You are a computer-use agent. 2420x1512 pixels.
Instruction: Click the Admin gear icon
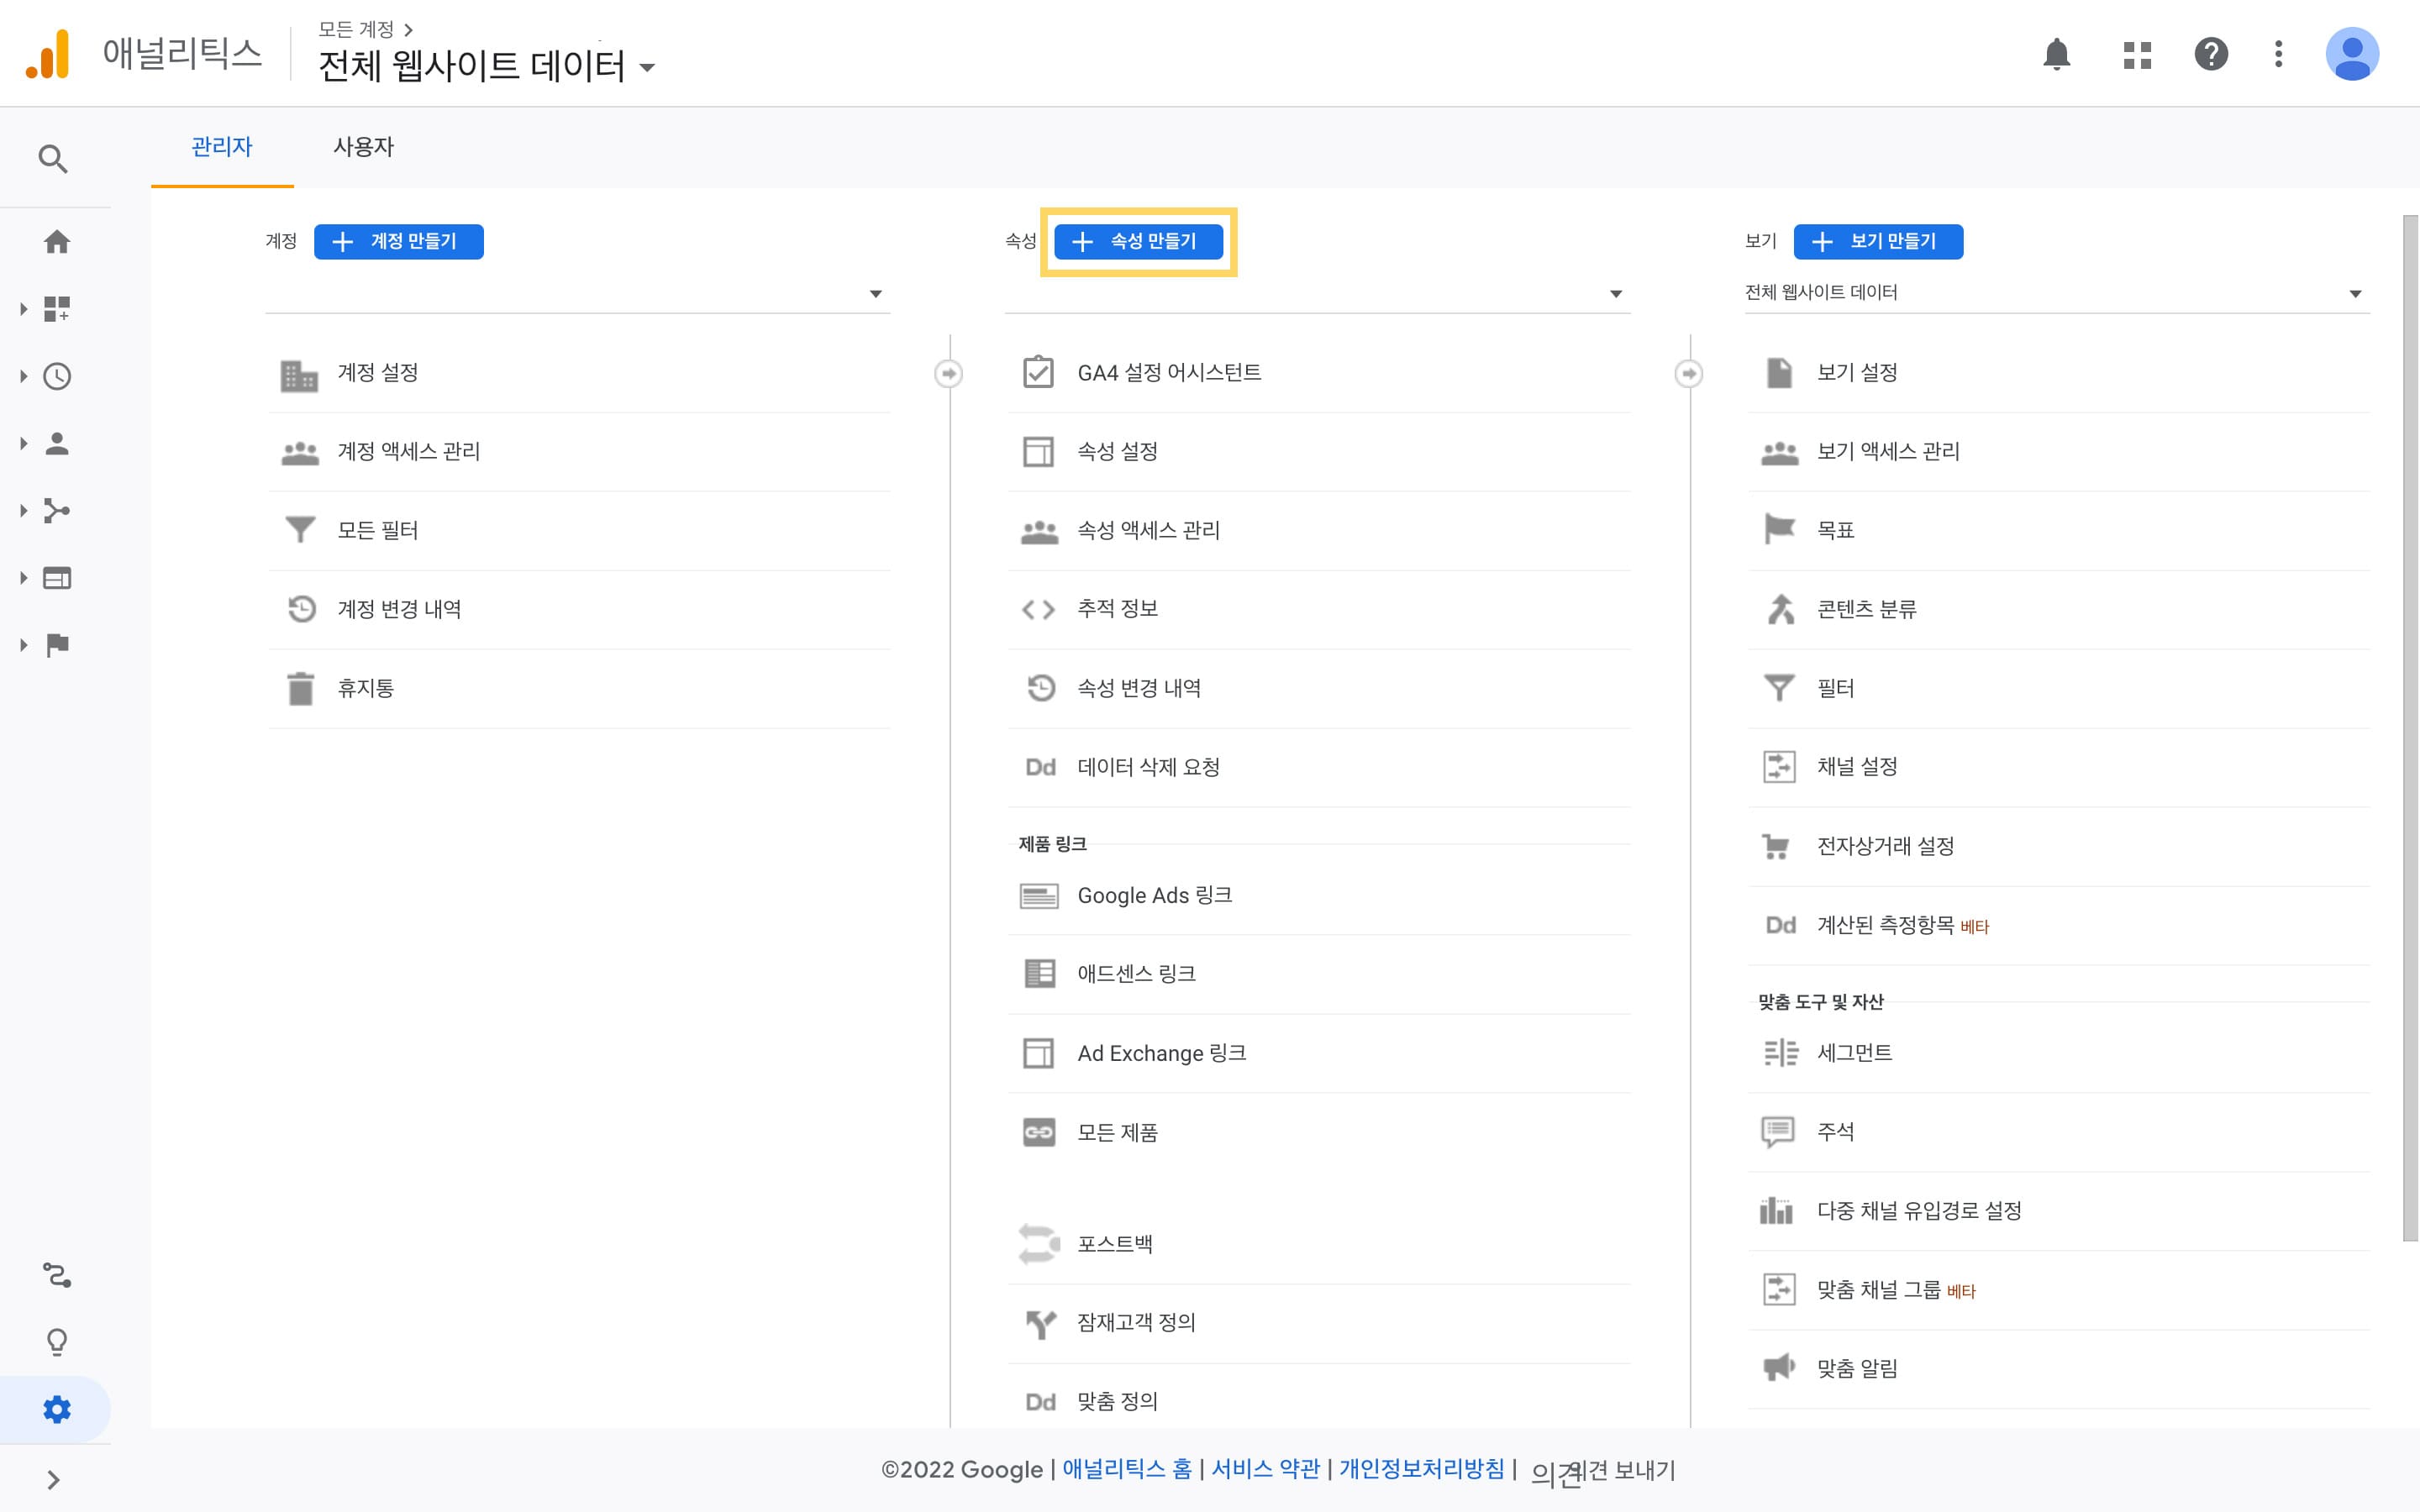[57, 1409]
